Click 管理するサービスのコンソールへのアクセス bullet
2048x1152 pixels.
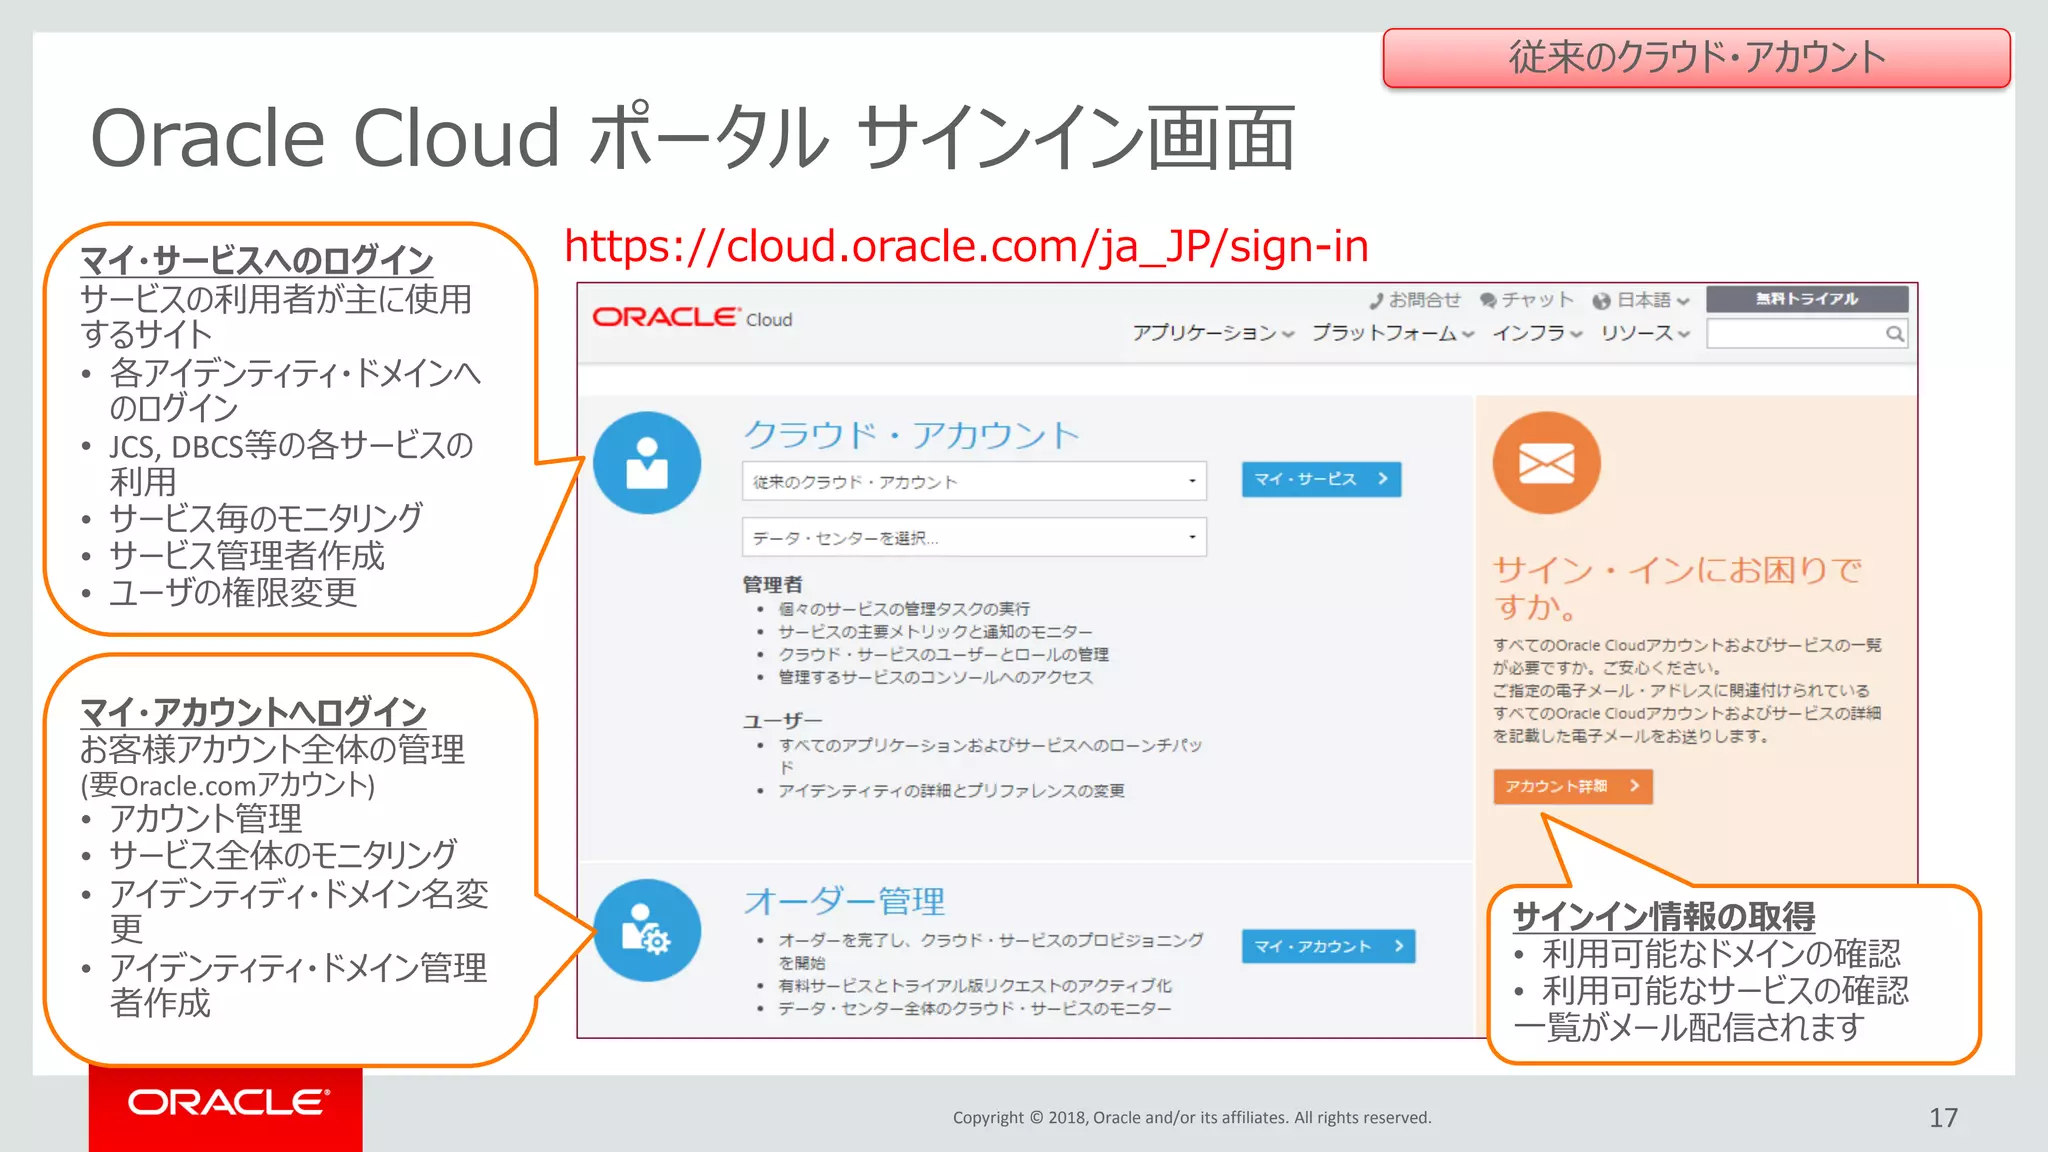935,677
